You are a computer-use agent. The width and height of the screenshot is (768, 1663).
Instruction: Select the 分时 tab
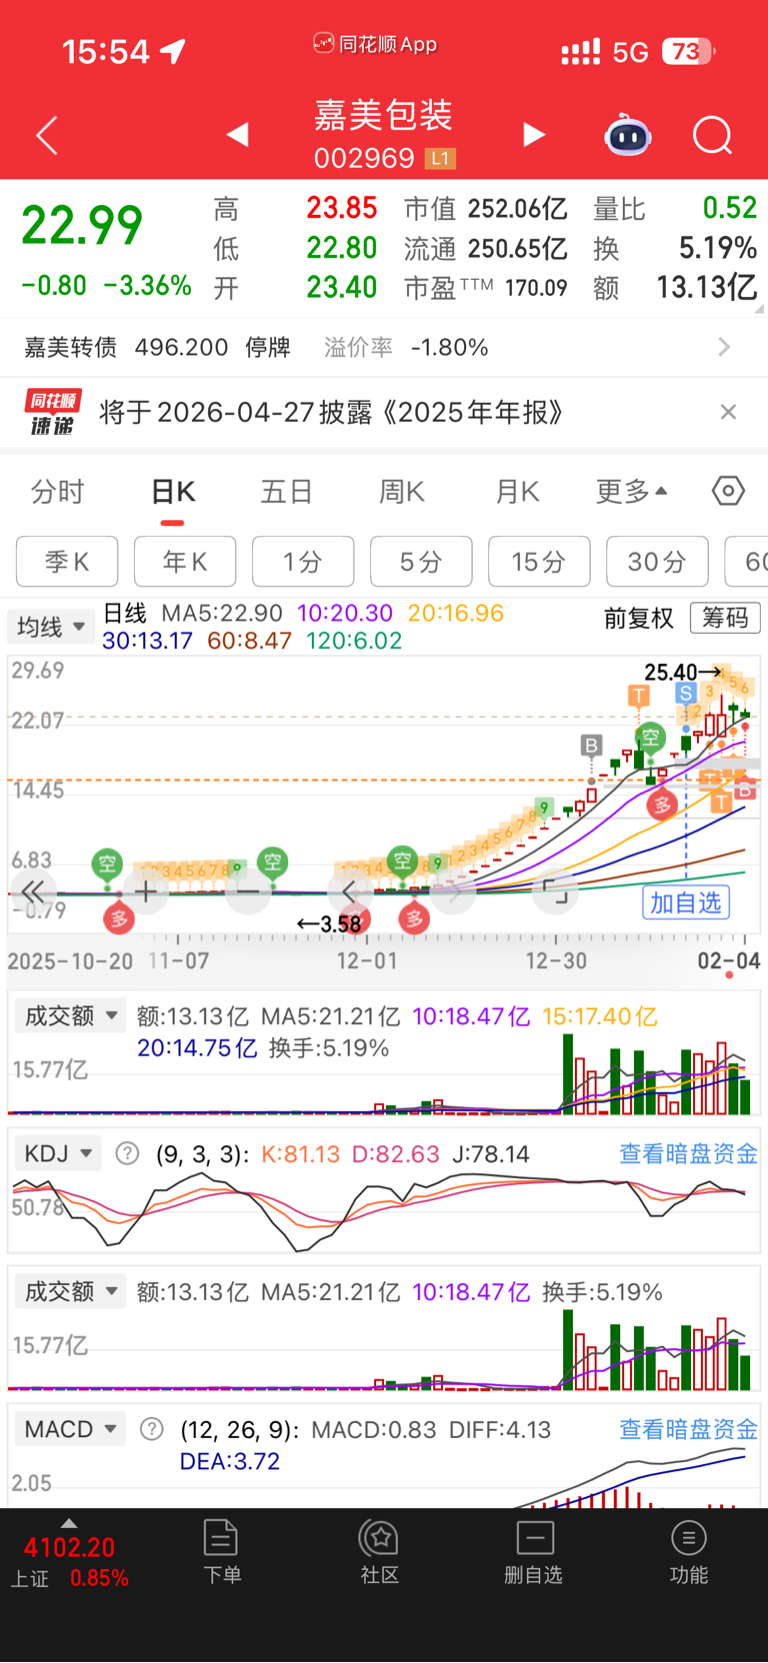58,492
